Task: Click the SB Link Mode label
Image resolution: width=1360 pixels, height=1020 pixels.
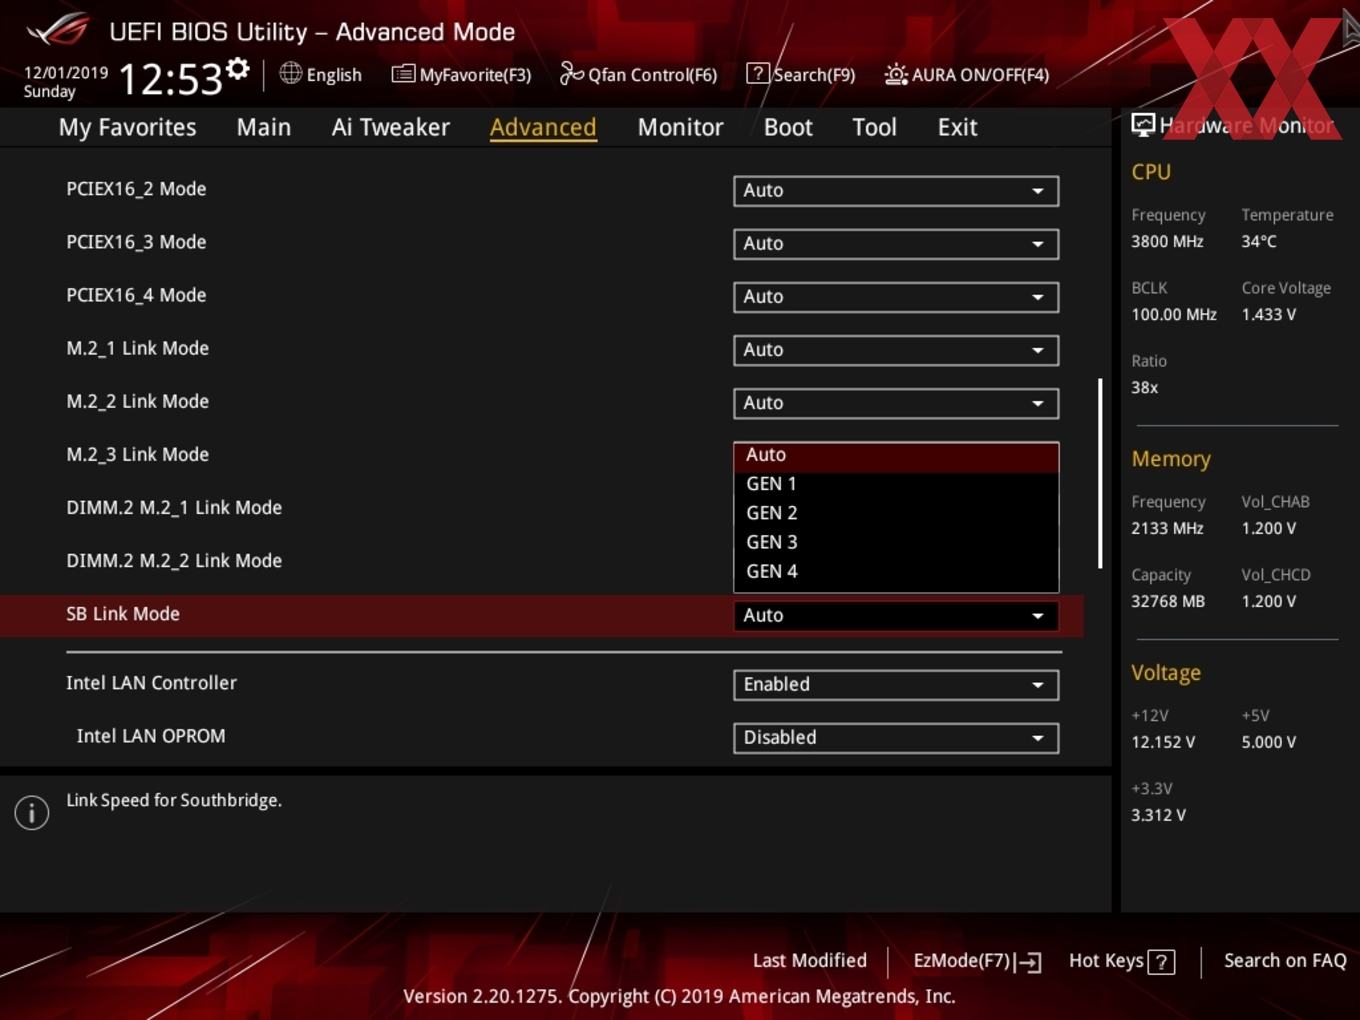Action: coord(123,614)
